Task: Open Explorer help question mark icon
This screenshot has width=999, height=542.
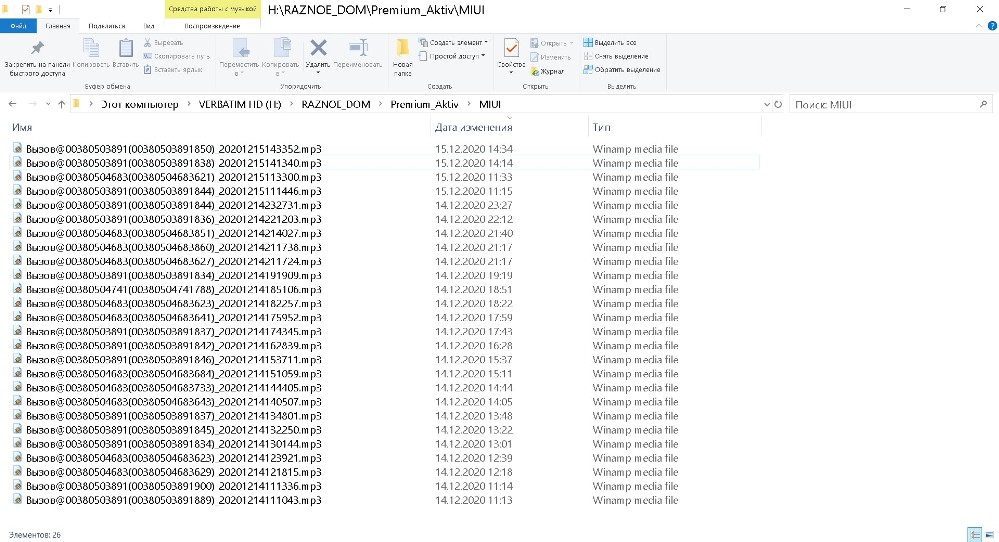Action: coord(992,26)
